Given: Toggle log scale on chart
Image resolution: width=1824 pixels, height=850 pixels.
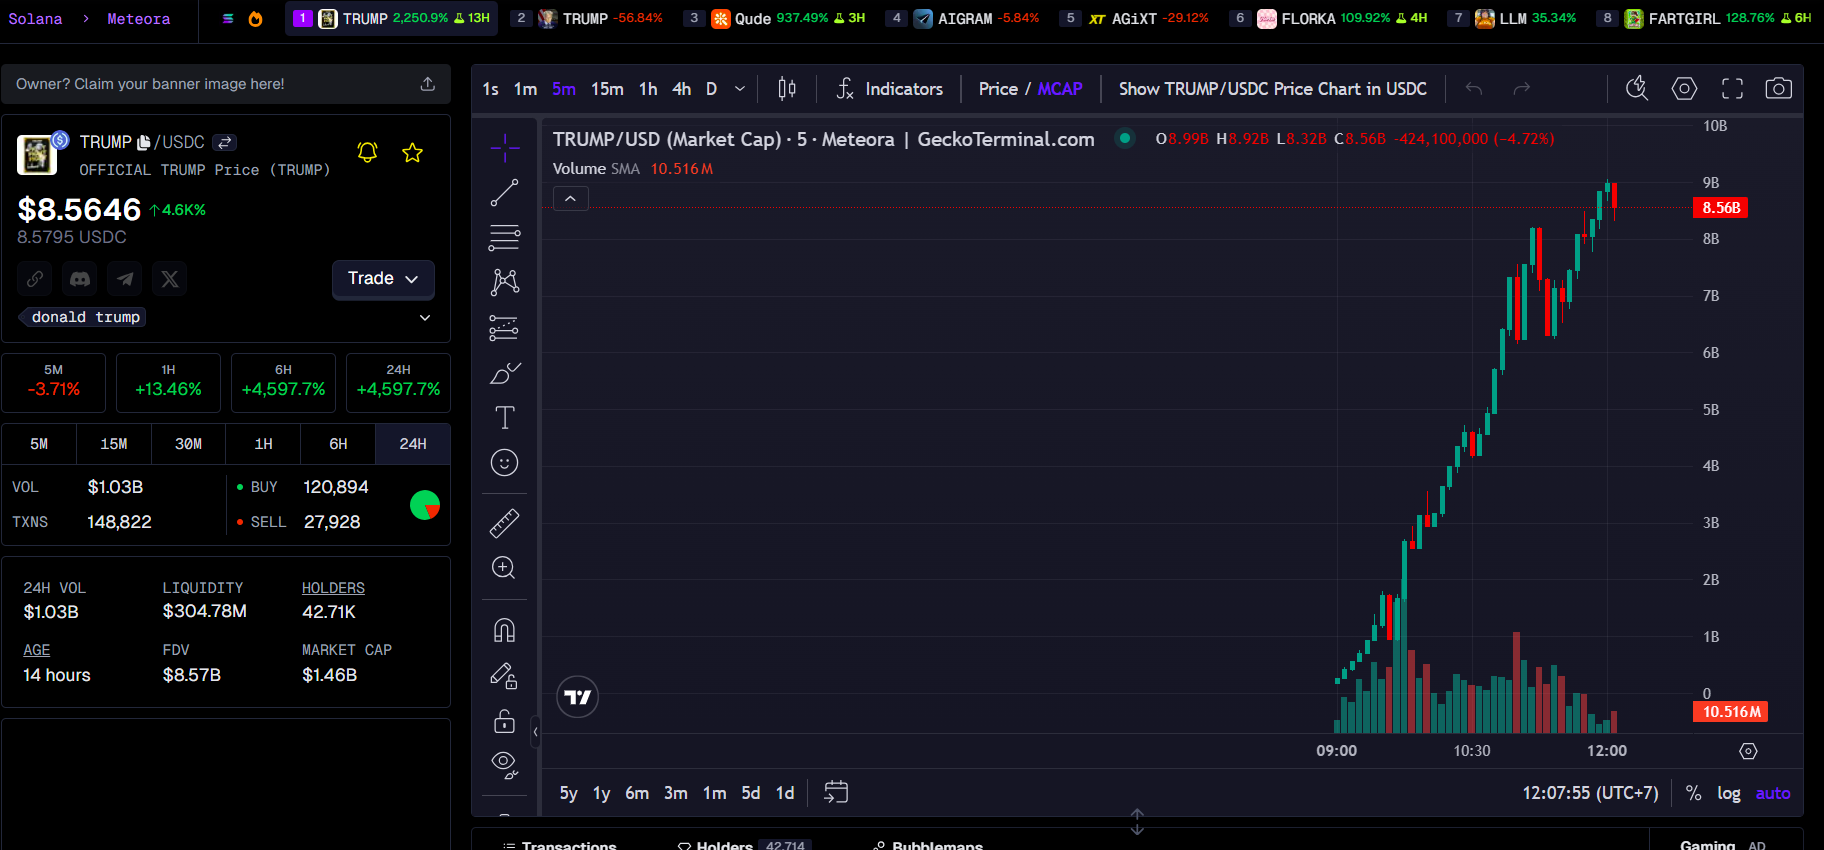Looking at the screenshot, I should coord(1729,793).
